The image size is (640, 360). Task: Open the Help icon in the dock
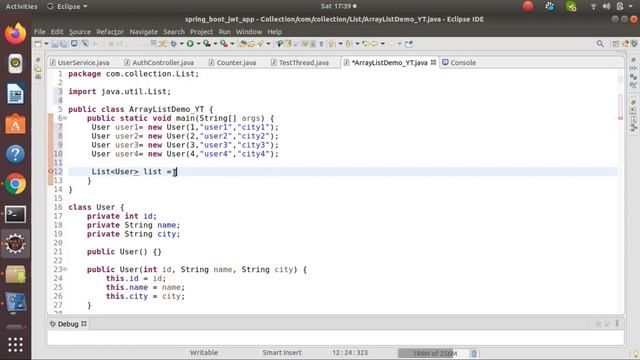16,154
